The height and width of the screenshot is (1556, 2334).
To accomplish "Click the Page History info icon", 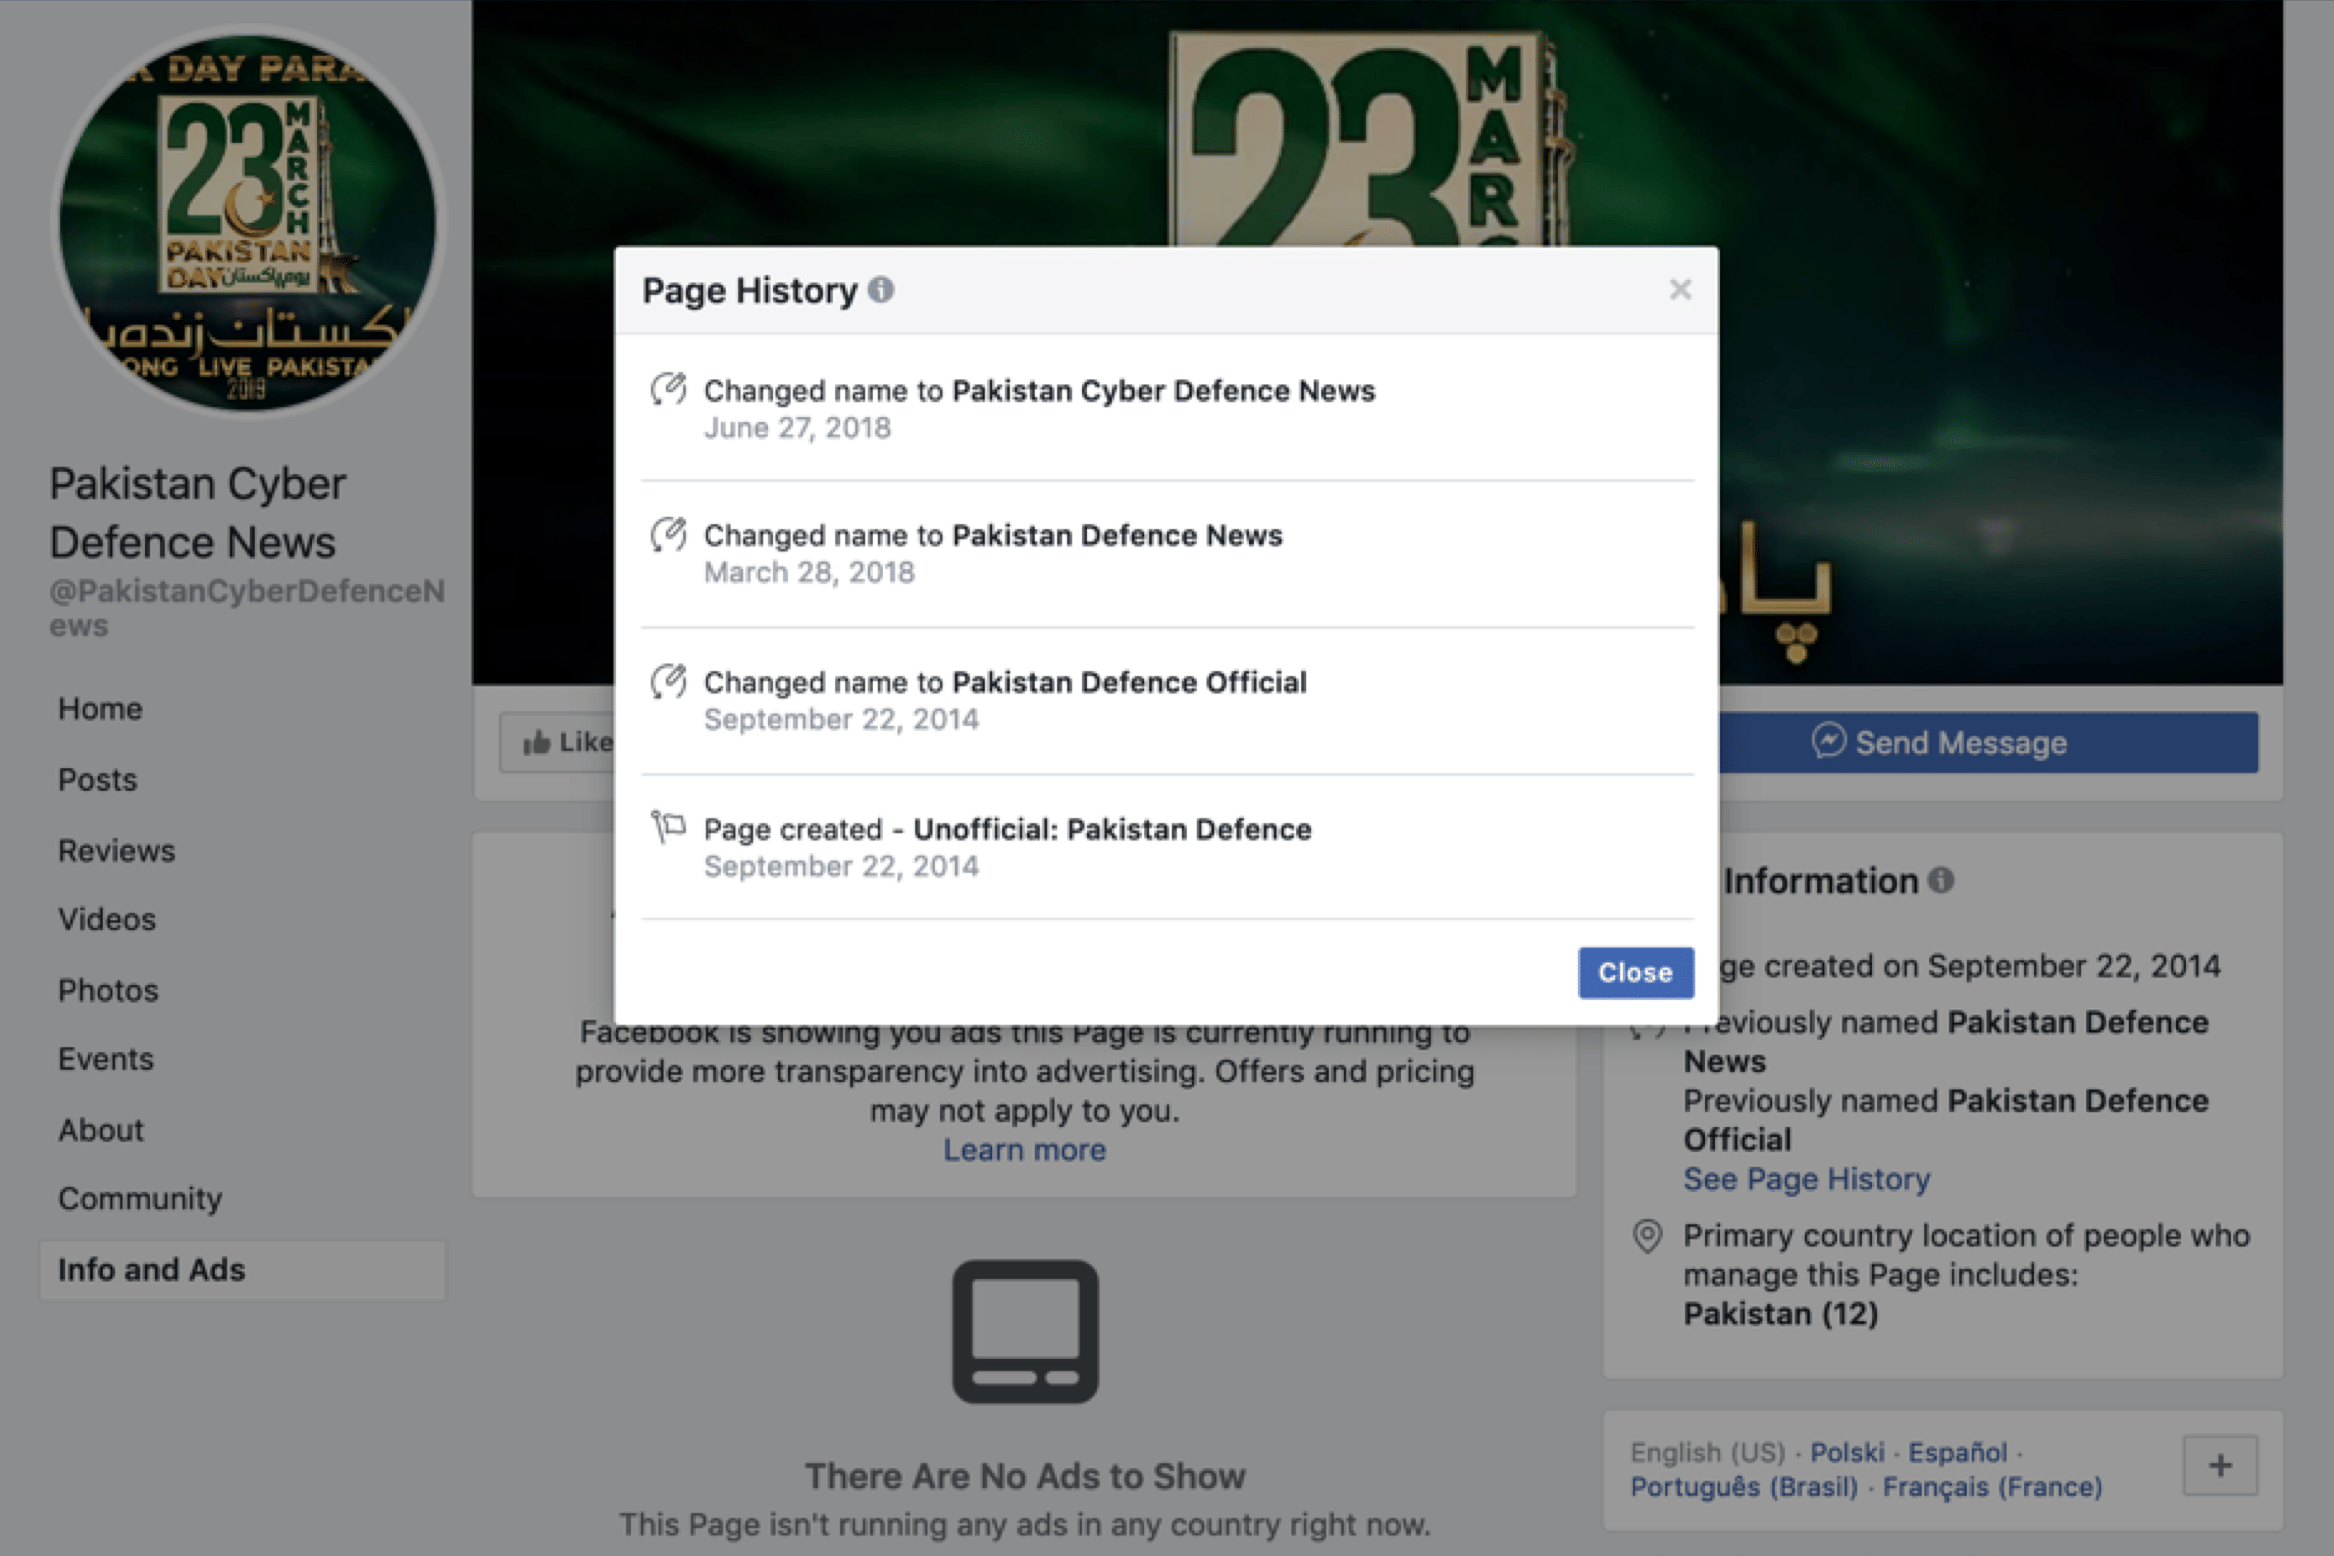I will click(x=881, y=290).
